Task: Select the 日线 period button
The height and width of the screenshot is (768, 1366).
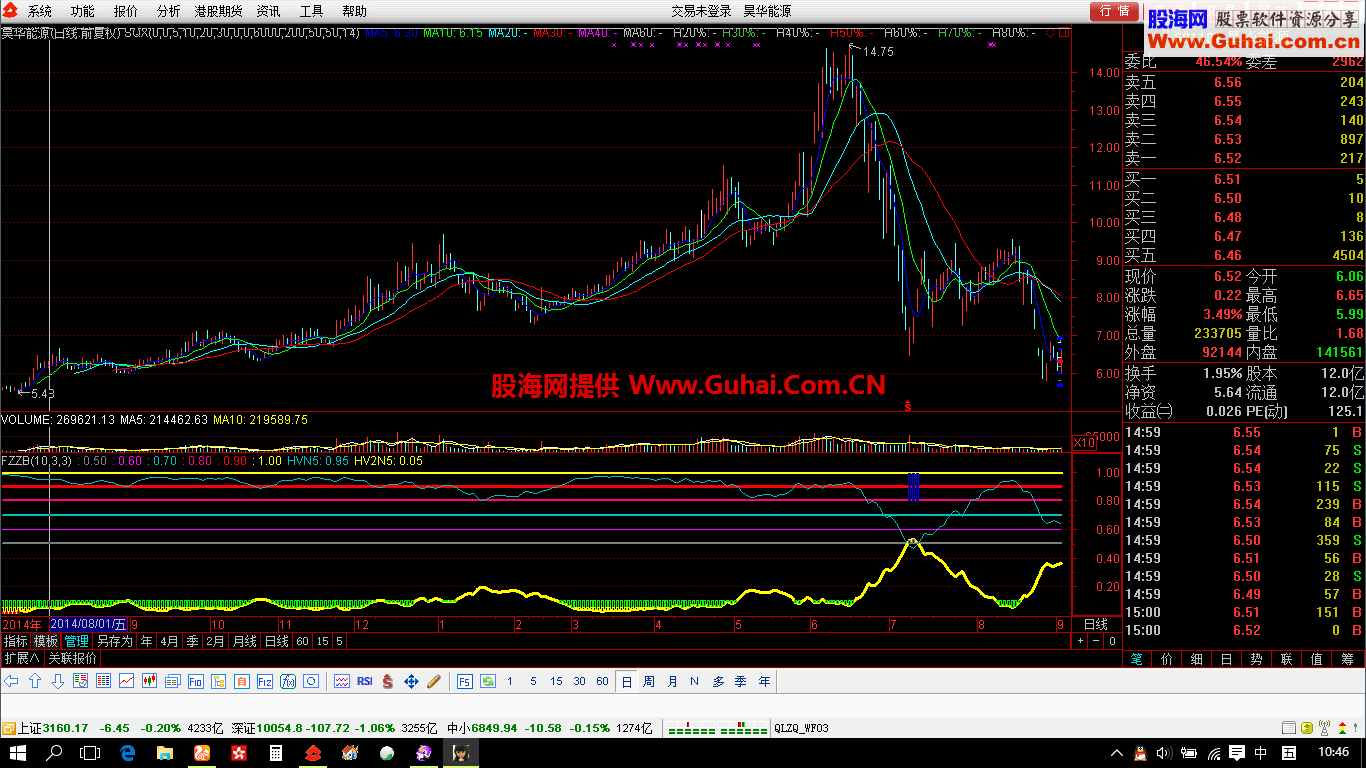Action: [277, 641]
